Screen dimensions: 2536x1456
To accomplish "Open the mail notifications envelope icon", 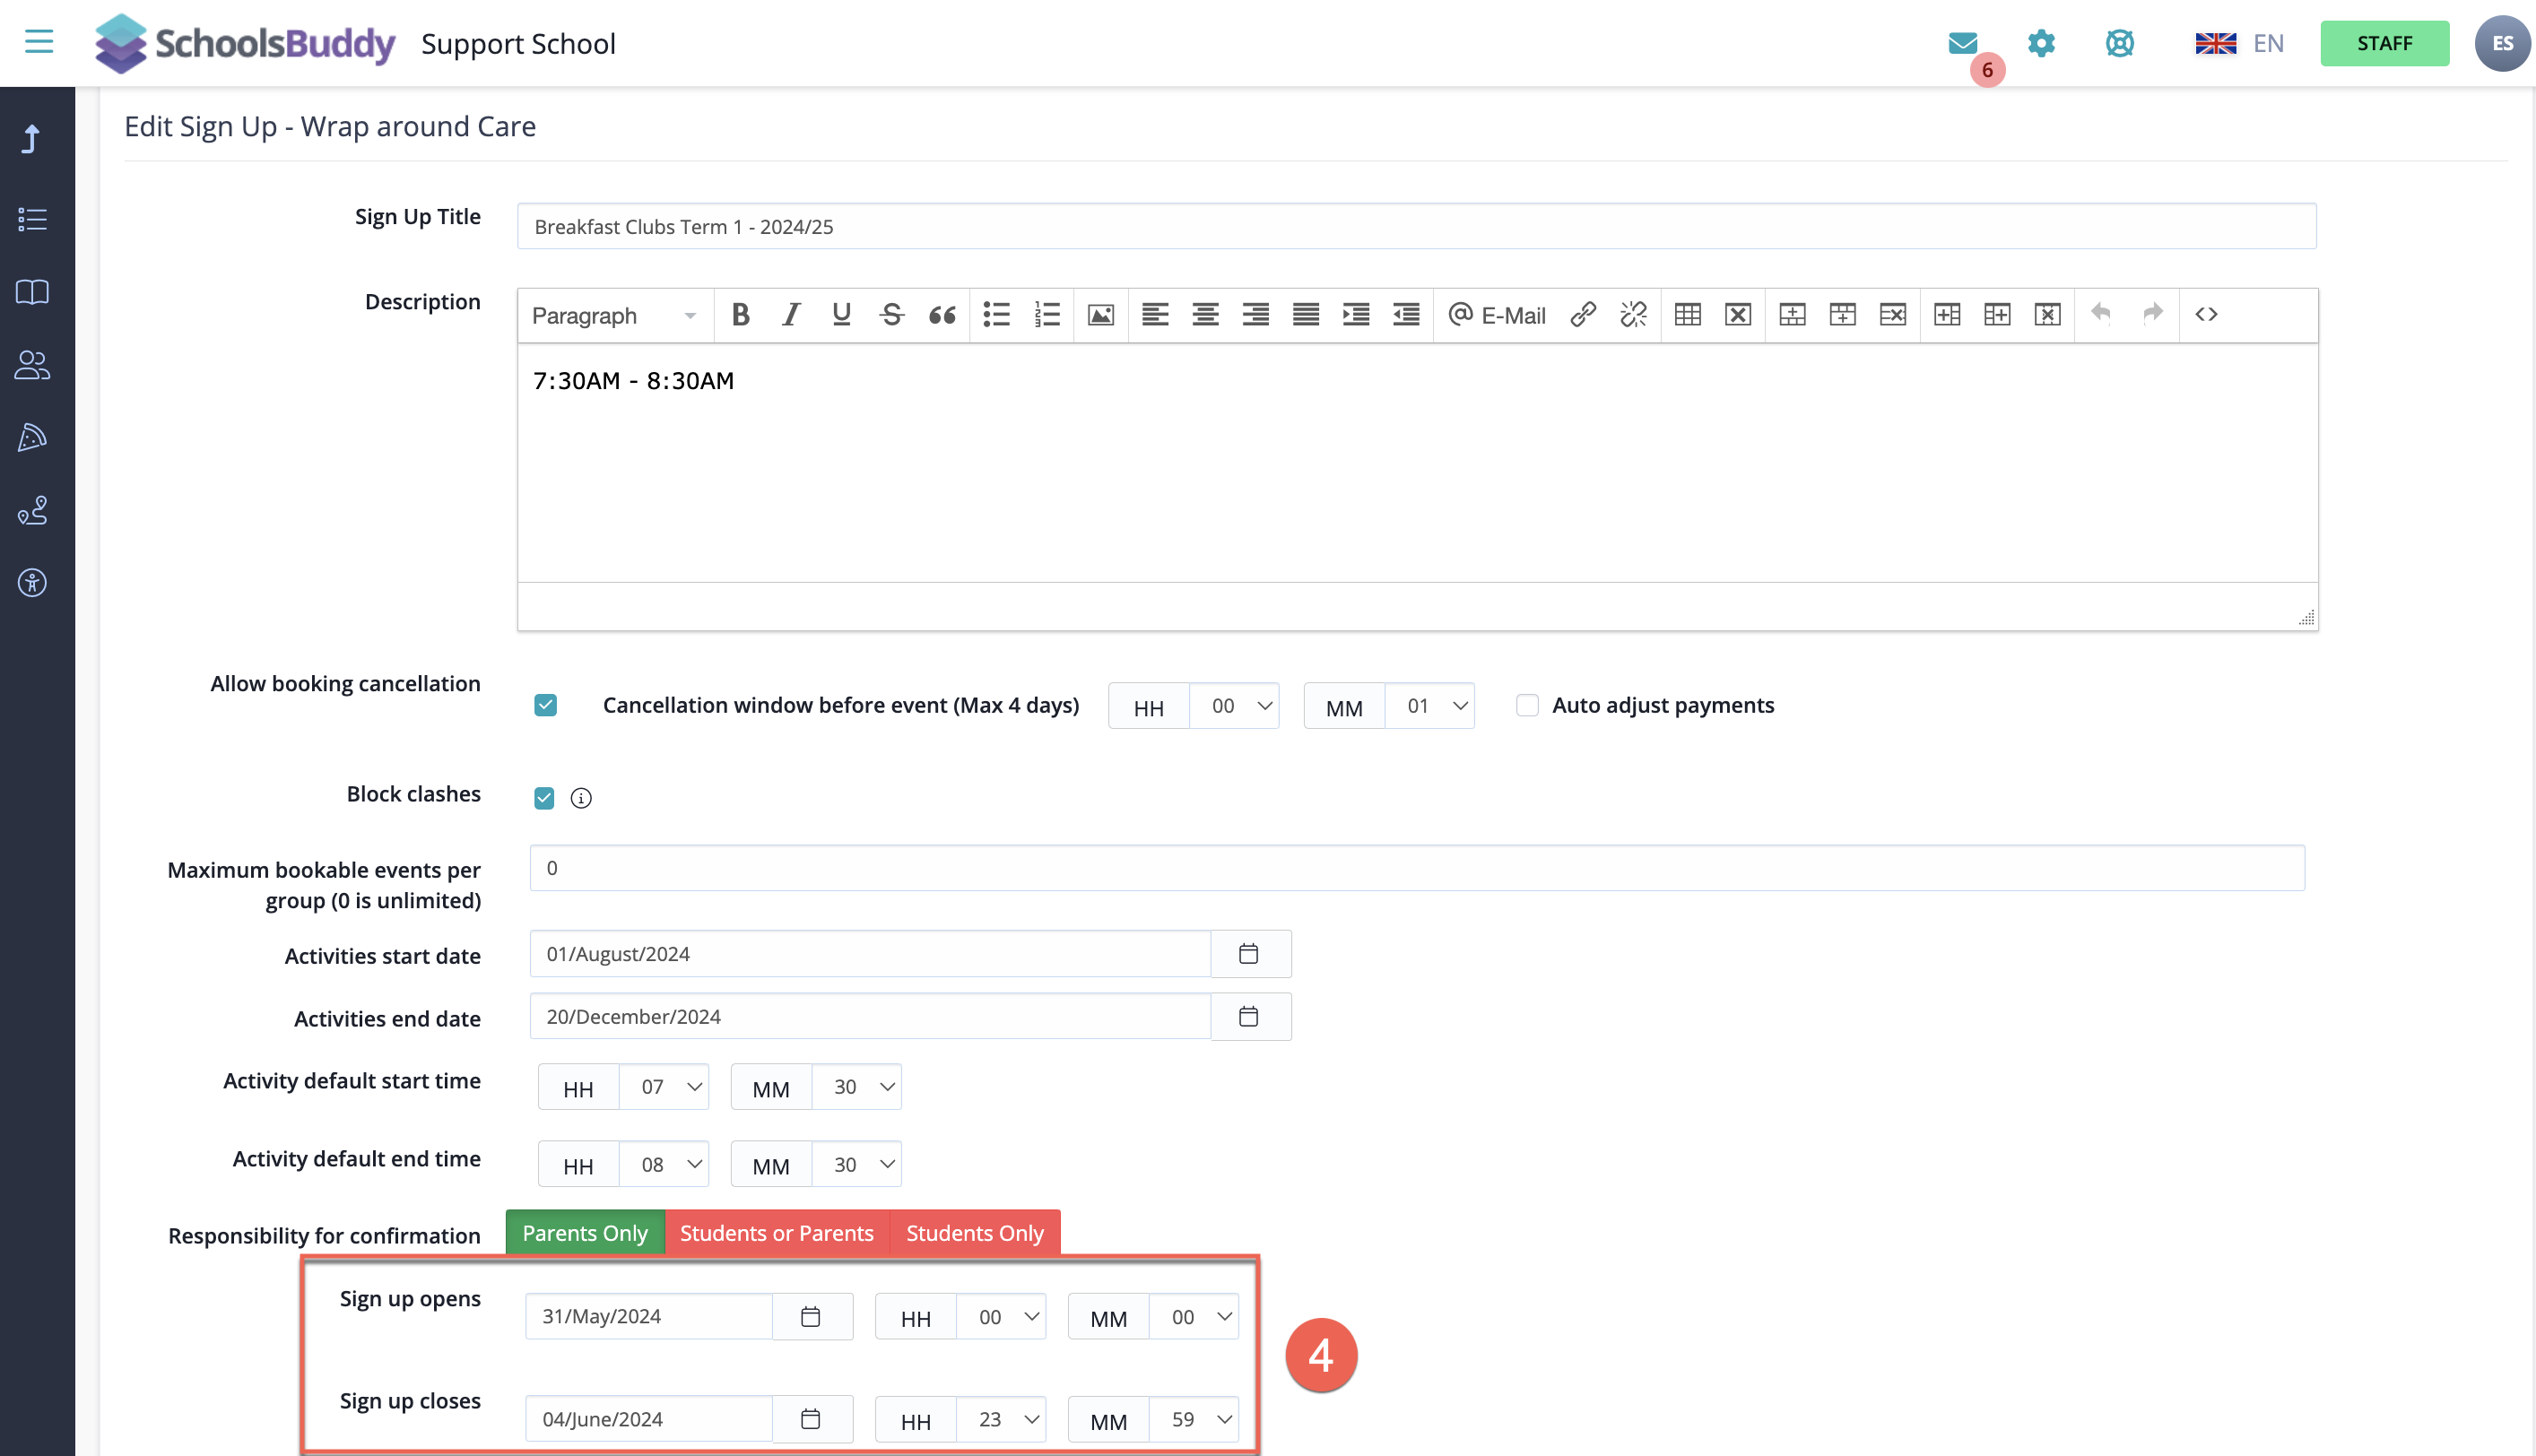I will tap(1962, 43).
